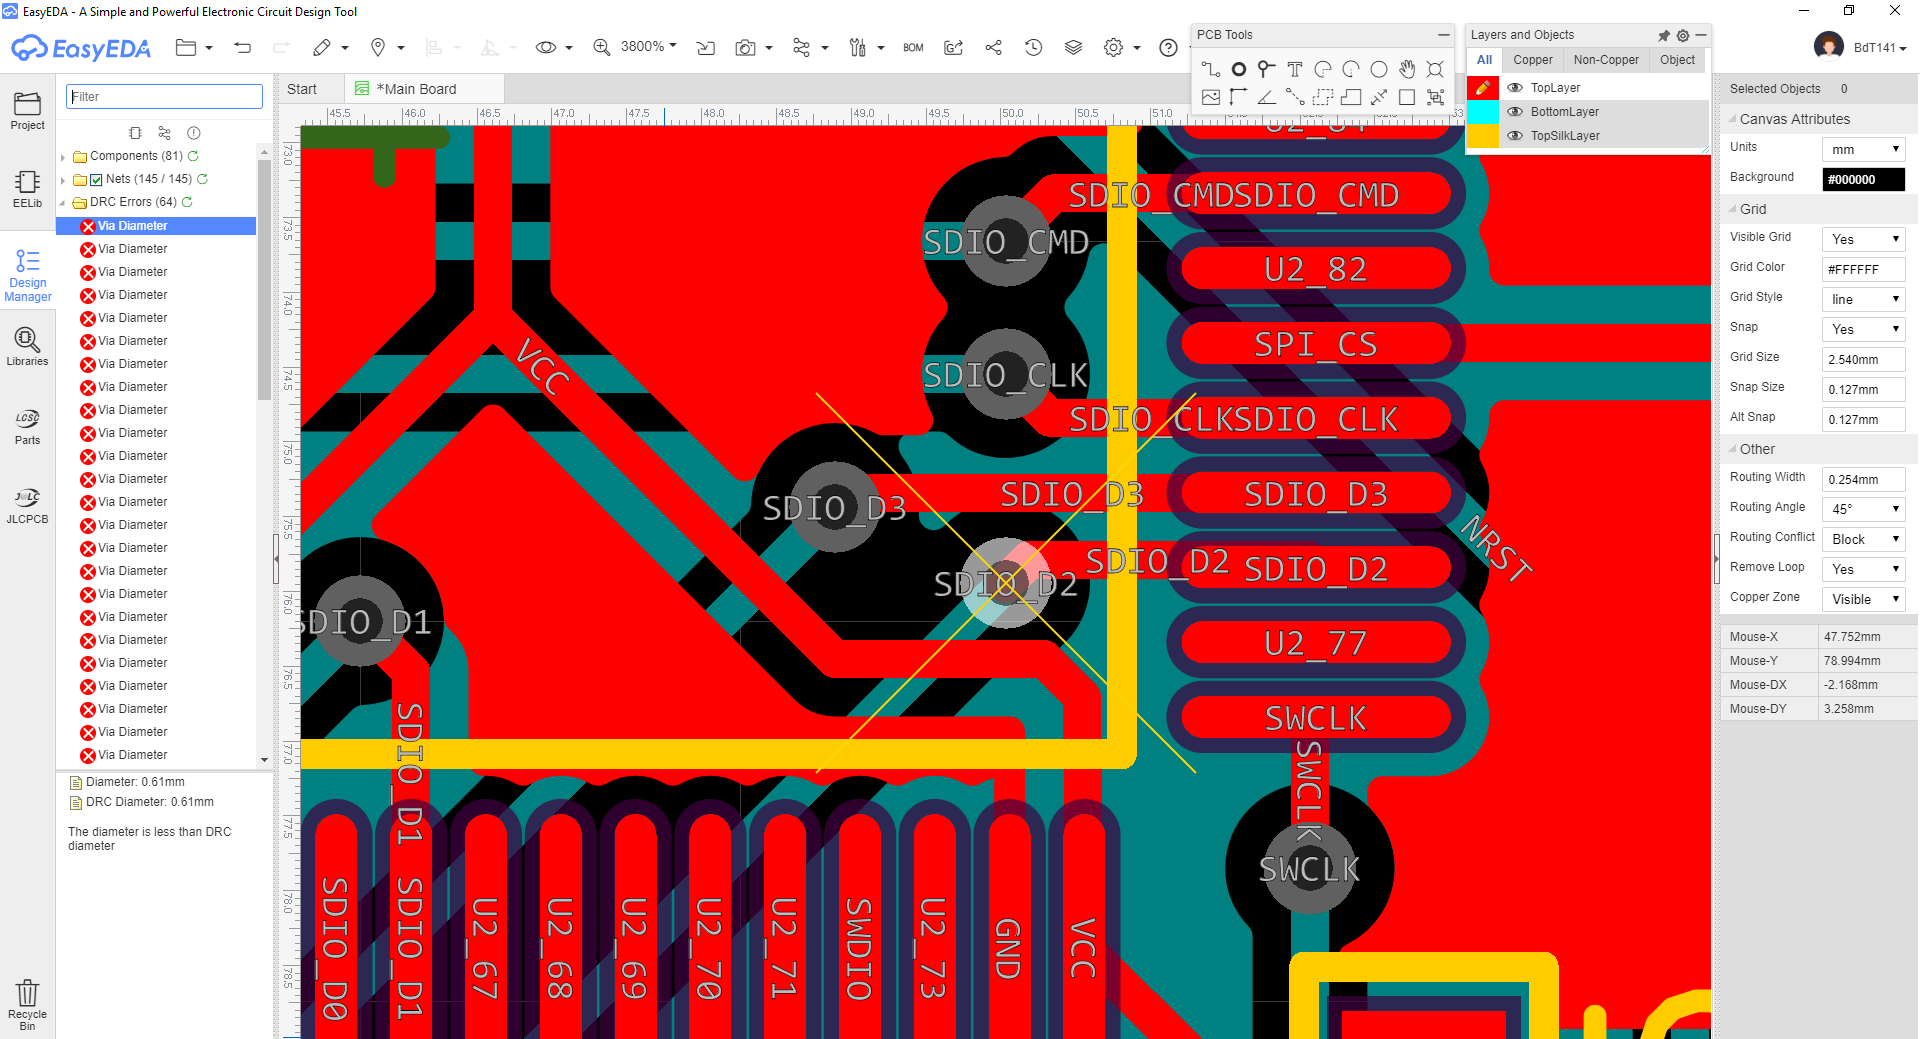This screenshot has width=1920, height=1039.
Task: Select the Text tool in PCB Tools
Action: coord(1295,69)
